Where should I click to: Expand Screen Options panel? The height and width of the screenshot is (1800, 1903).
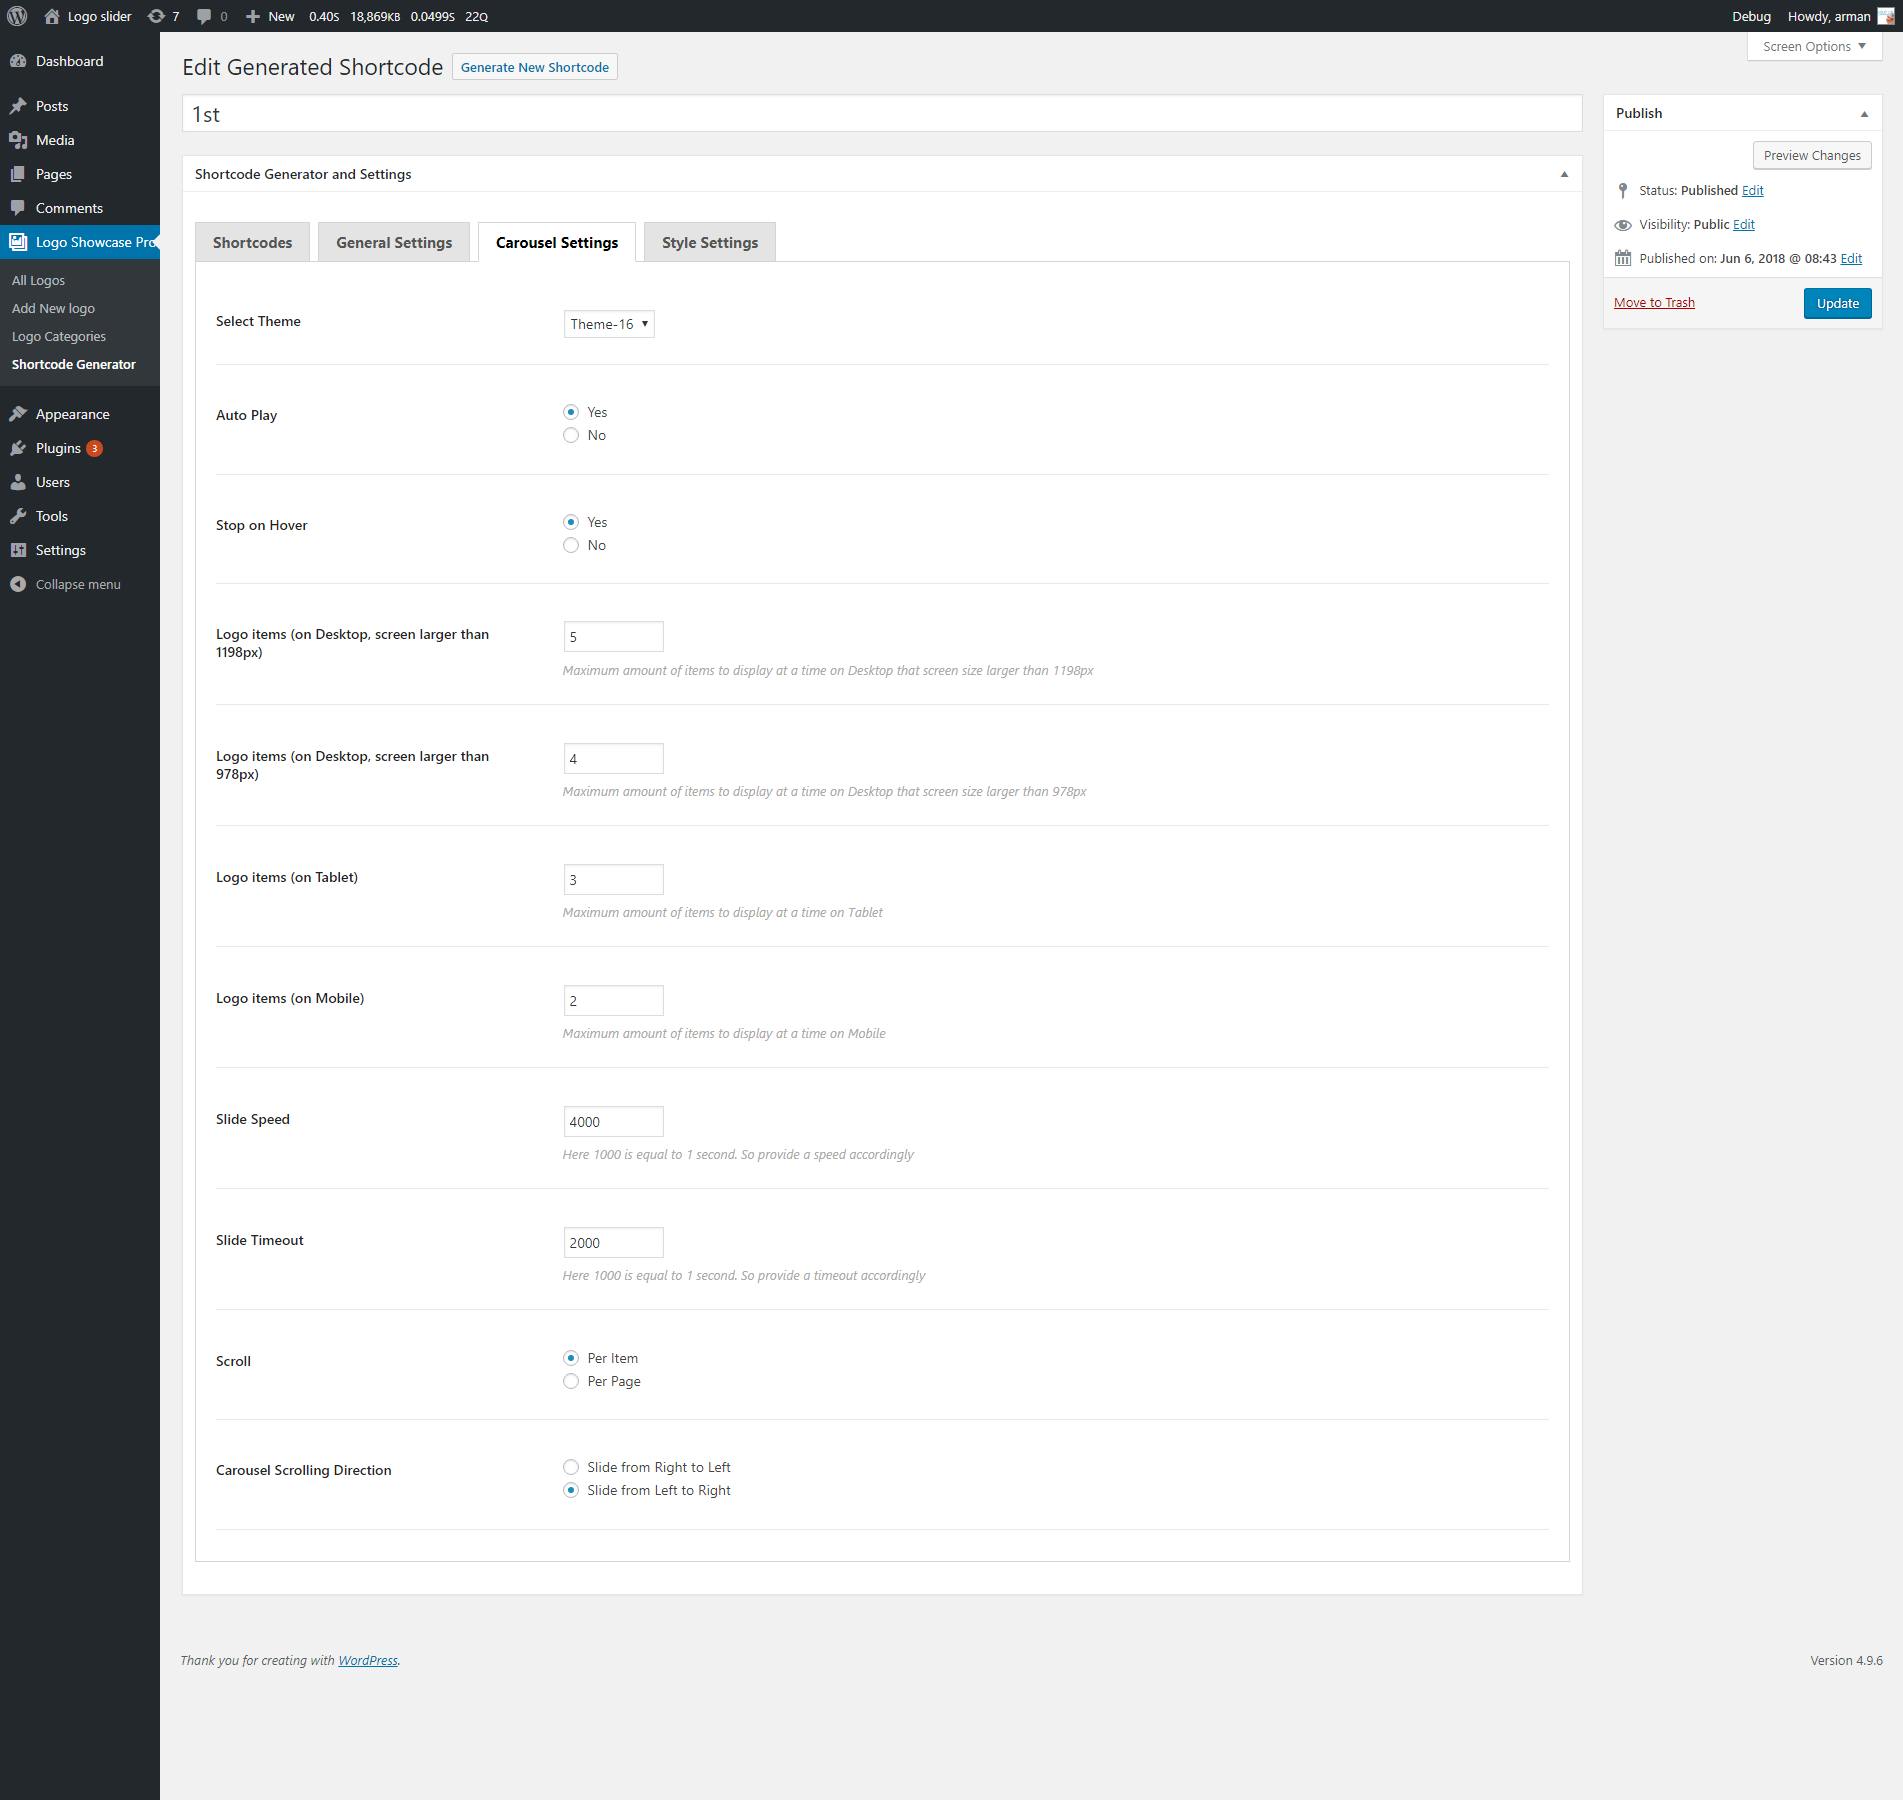tap(1814, 46)
